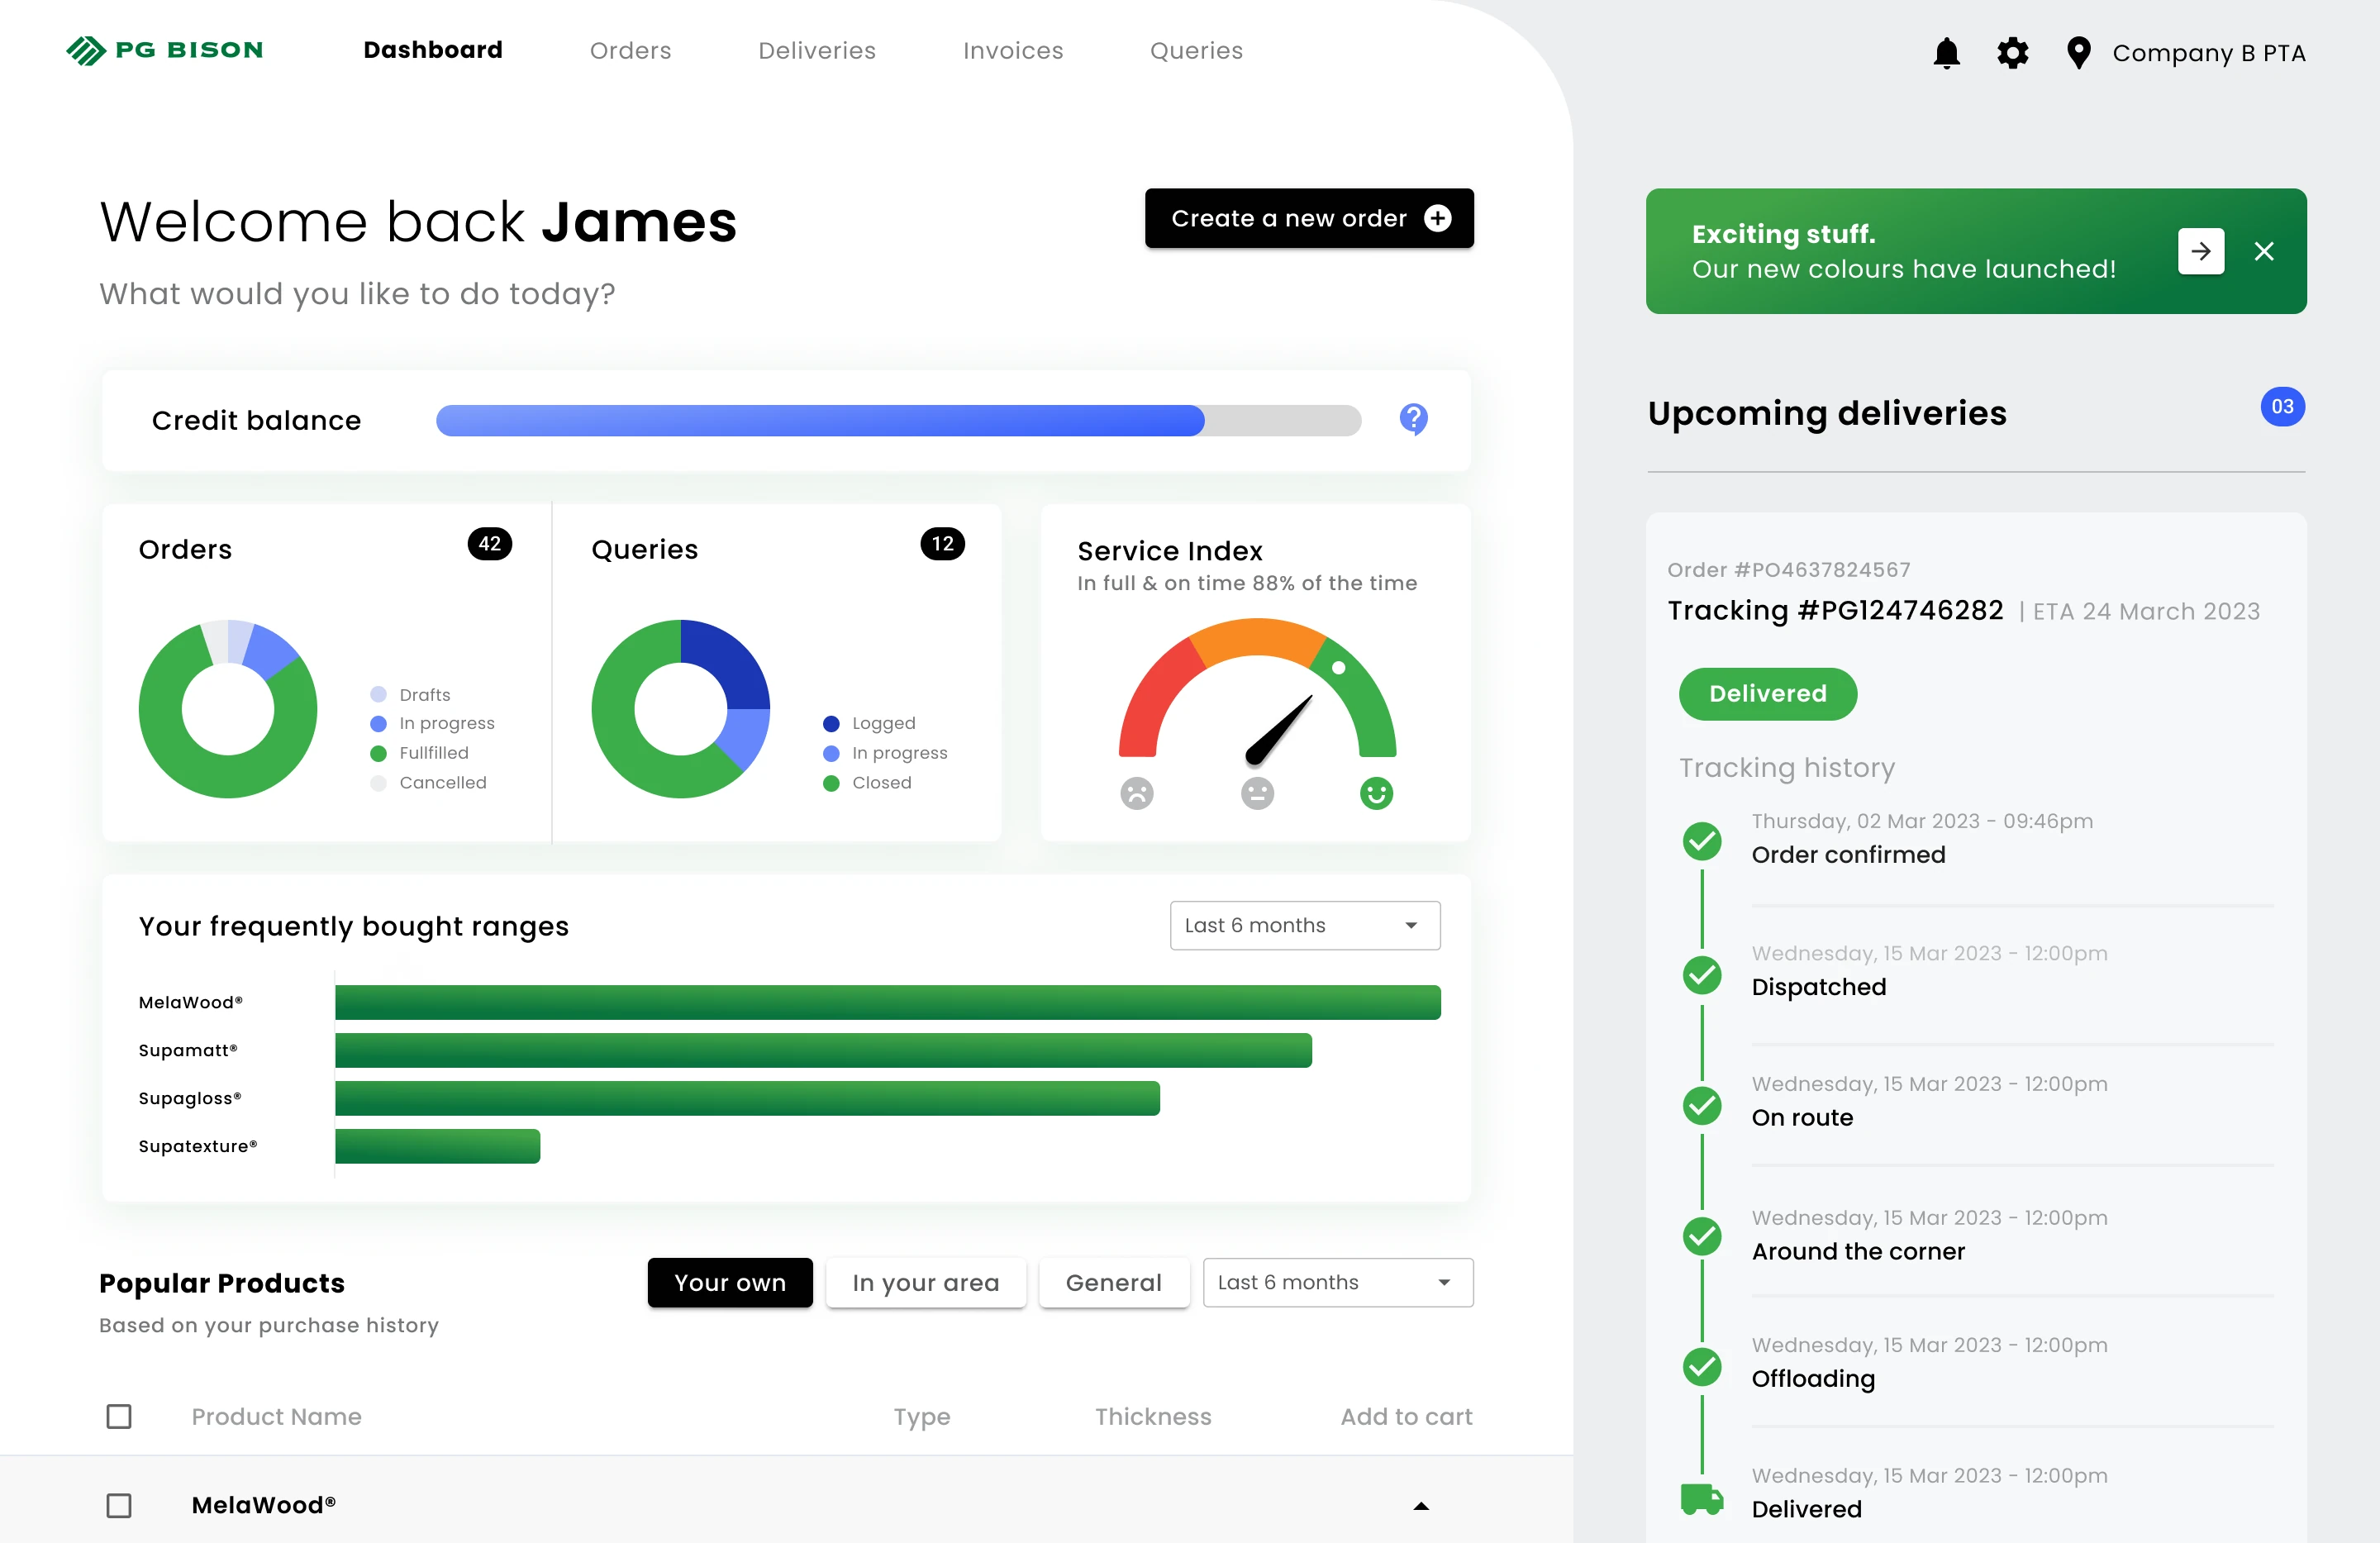Select the General tab
Viewport: 2380px width, 1543px height.
pos(1113,1282)
